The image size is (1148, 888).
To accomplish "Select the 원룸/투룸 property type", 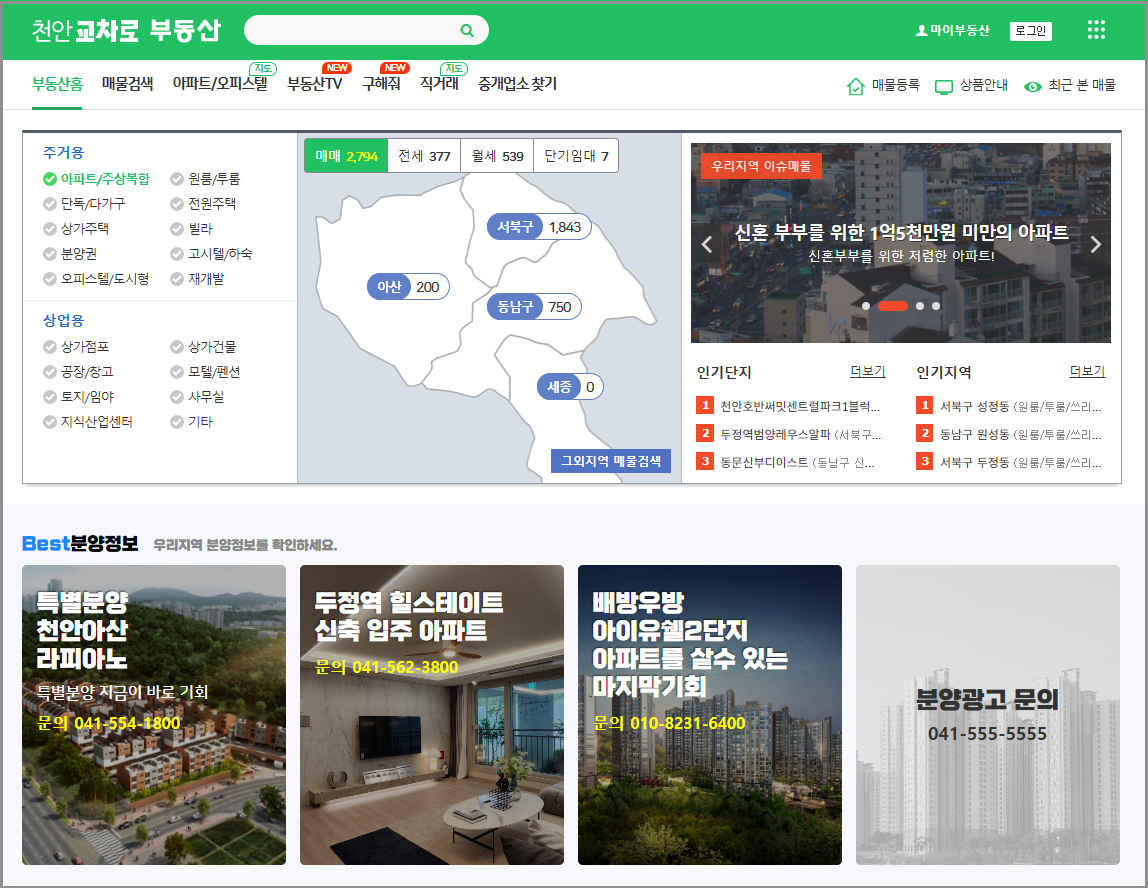I will pos(206,178).
